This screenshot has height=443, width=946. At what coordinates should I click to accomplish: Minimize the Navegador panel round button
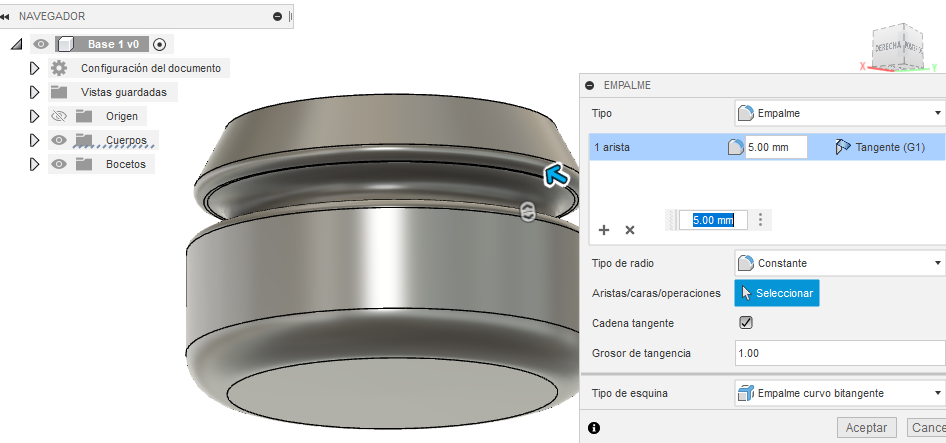point(278,16)
